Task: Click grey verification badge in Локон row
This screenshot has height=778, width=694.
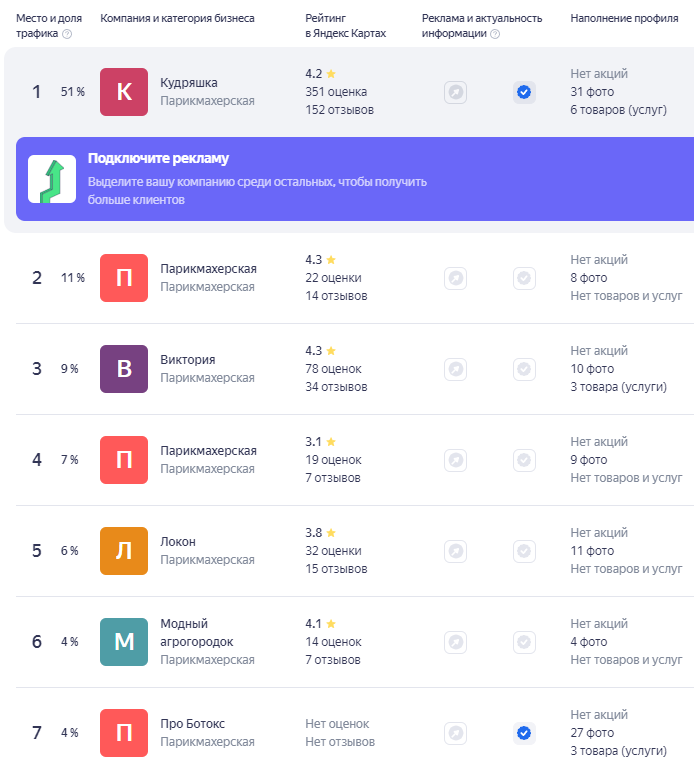Action: click(x=524, y=551)
